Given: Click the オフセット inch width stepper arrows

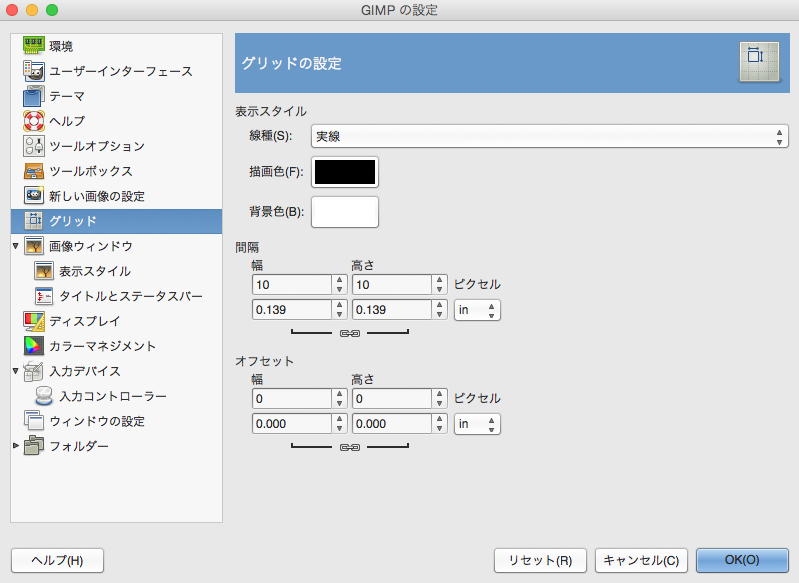Looking at the screenshot, I should pos(339,424).
